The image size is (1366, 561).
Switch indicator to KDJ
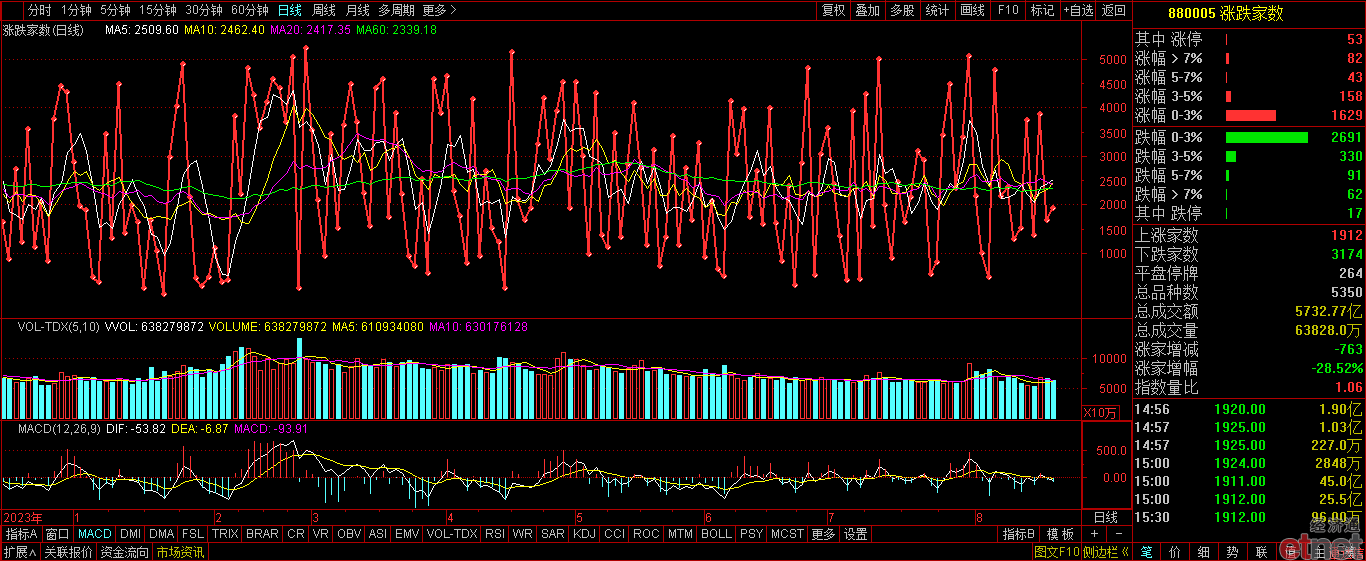(584, 534)
